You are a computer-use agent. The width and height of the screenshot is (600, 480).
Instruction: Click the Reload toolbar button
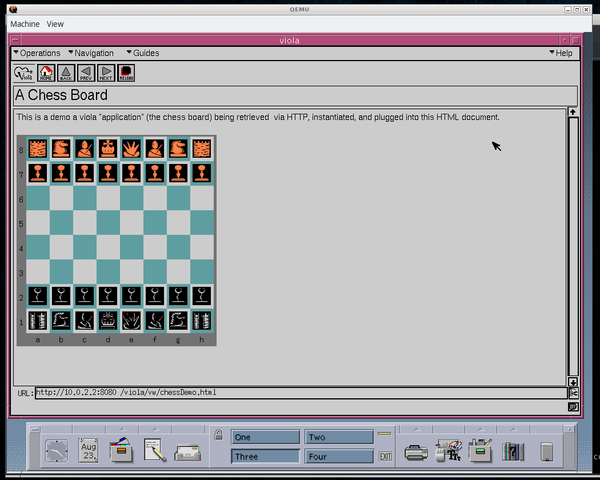(x=126, y=73)
